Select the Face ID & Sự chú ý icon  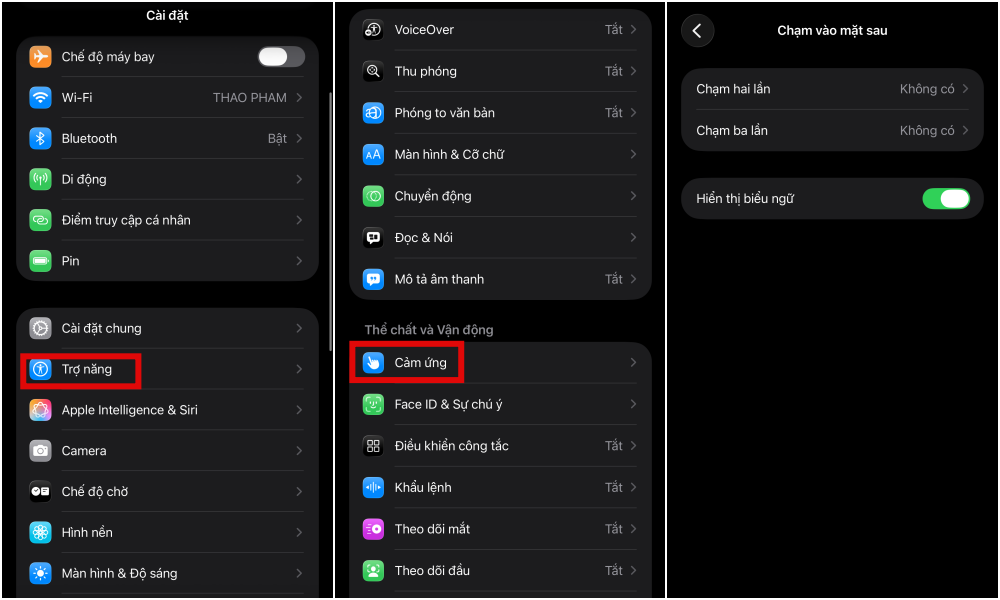click(x=373, y=404)
